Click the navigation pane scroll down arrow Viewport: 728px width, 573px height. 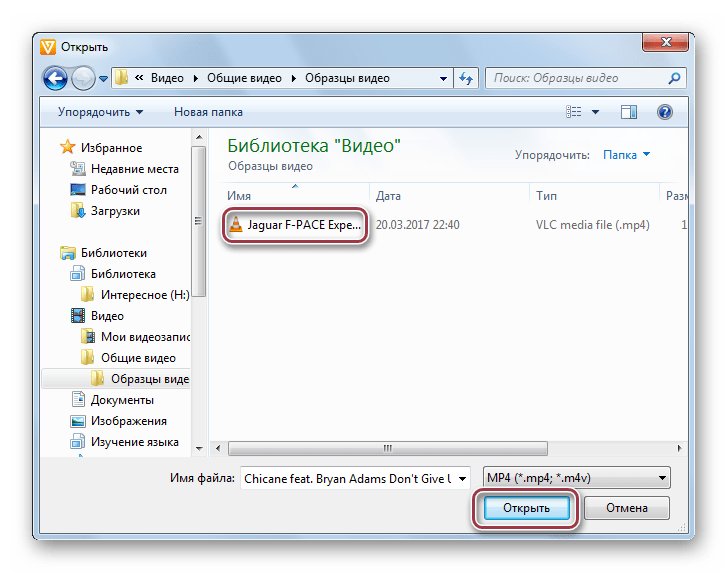(x=199, y=448)
